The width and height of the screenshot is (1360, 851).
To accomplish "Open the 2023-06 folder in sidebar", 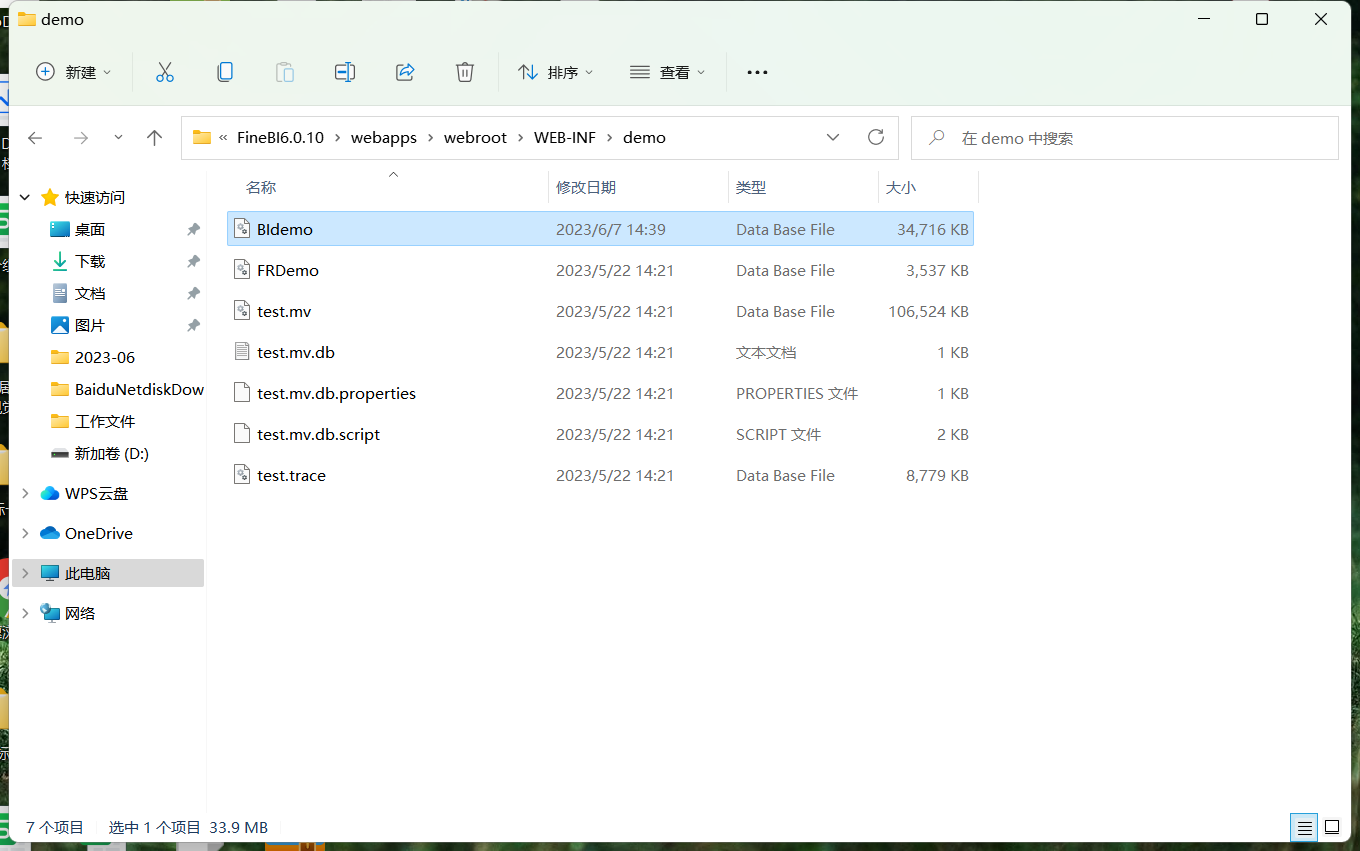I will pyautogui.click(x=105, y=357).
